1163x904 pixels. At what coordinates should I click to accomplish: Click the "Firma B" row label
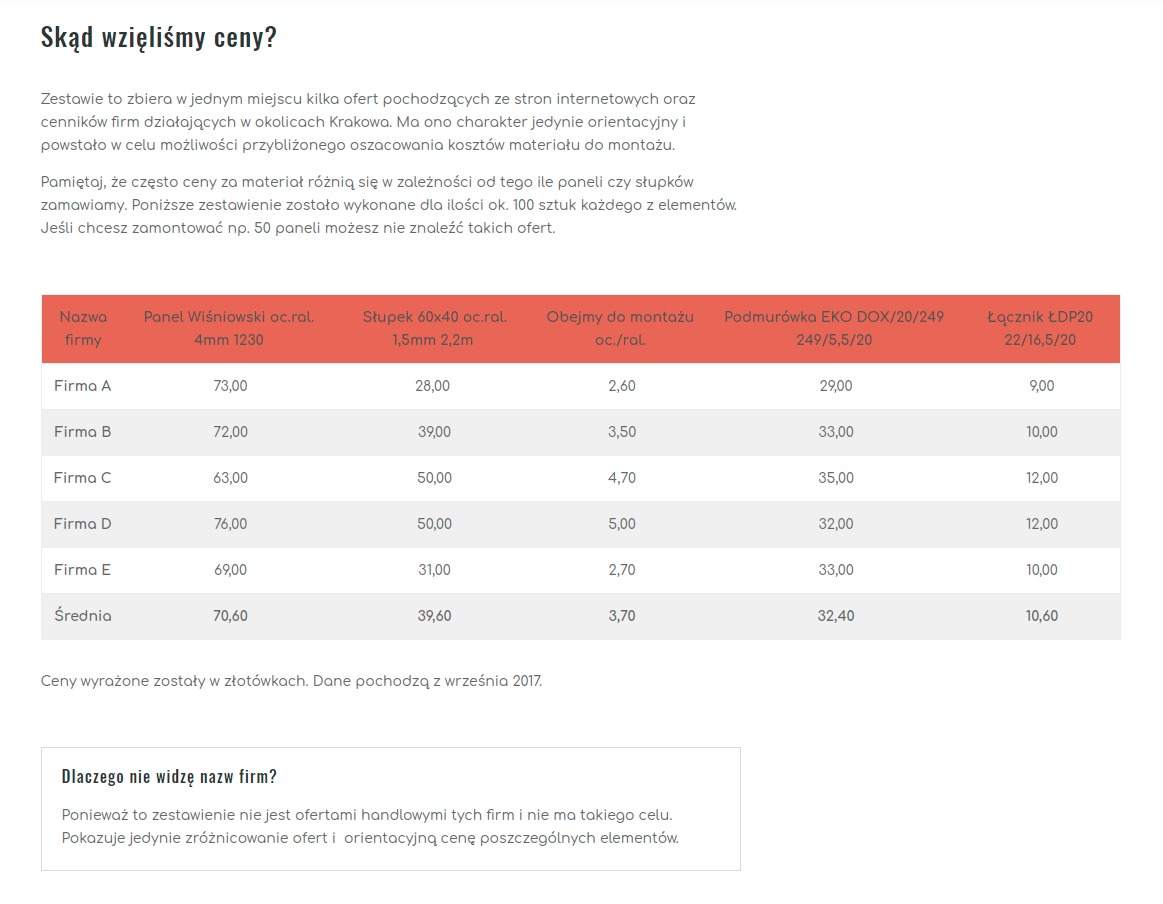[x=83, y=432]
